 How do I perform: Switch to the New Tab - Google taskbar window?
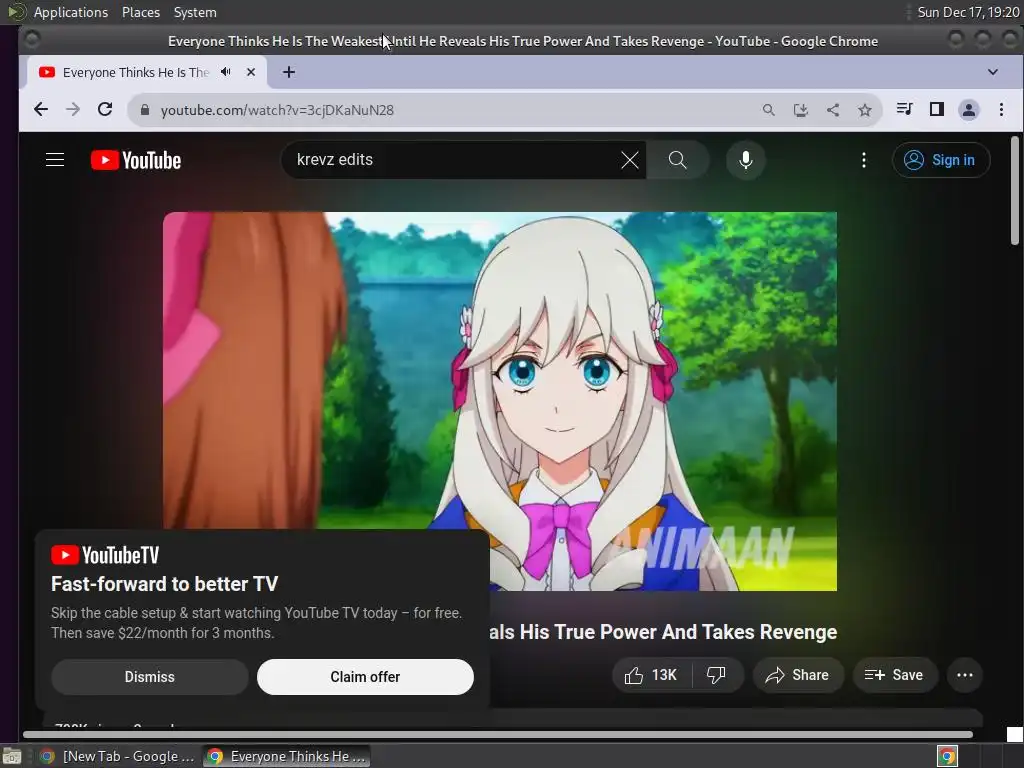point(116,756)
